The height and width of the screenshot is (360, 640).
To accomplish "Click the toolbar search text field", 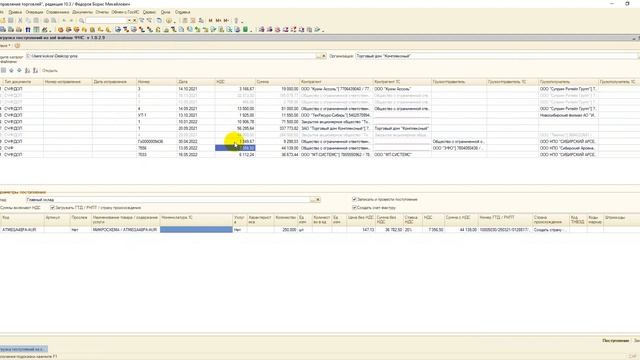I will pos(106,20).
